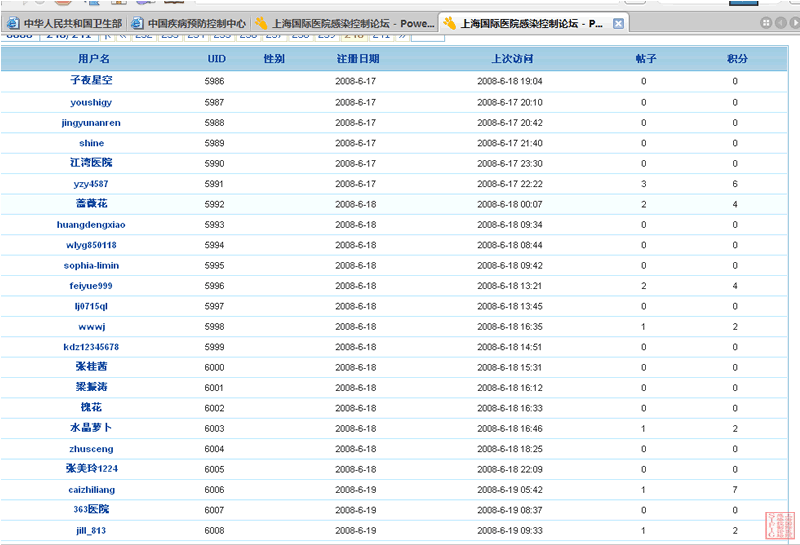Screen dimensions: 800x545
Task: Open user profile 江湾医院
Action: pos(91,163)
